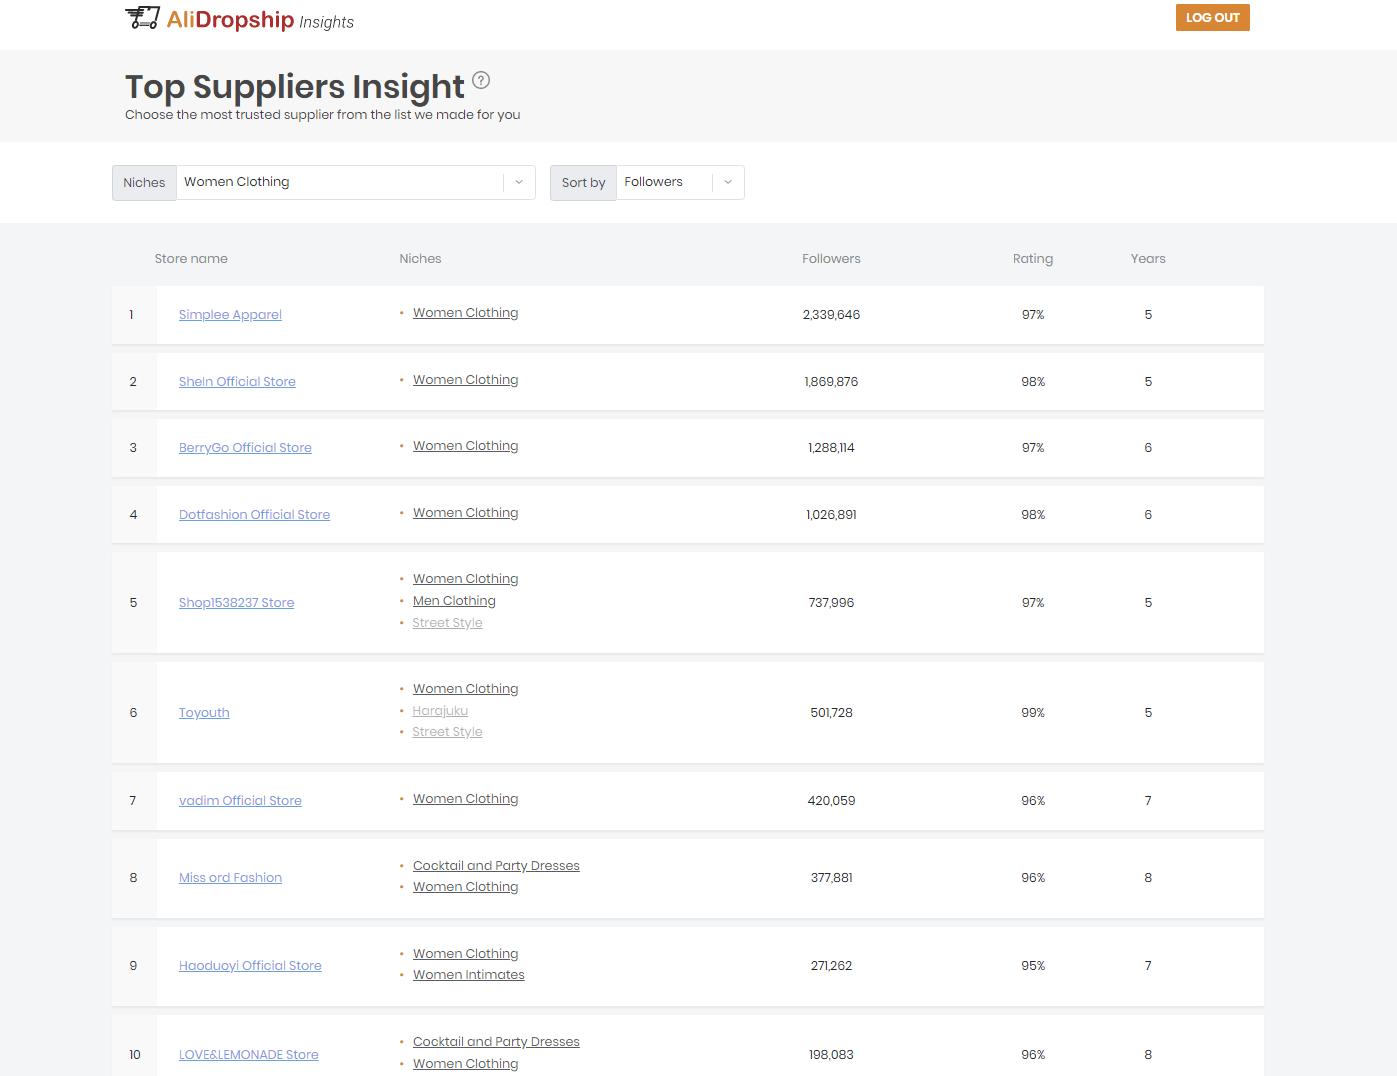
Task: Expand the Niches dropdown showing Women Clothing
Action: [x=518, y=182]
